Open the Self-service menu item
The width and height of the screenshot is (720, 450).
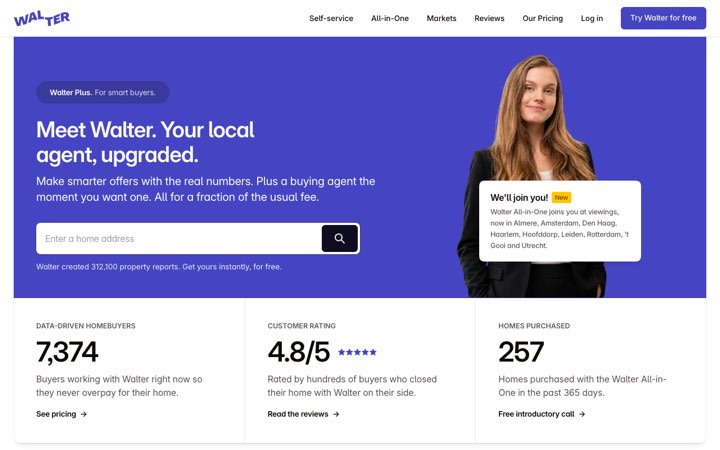coord(331,18)
